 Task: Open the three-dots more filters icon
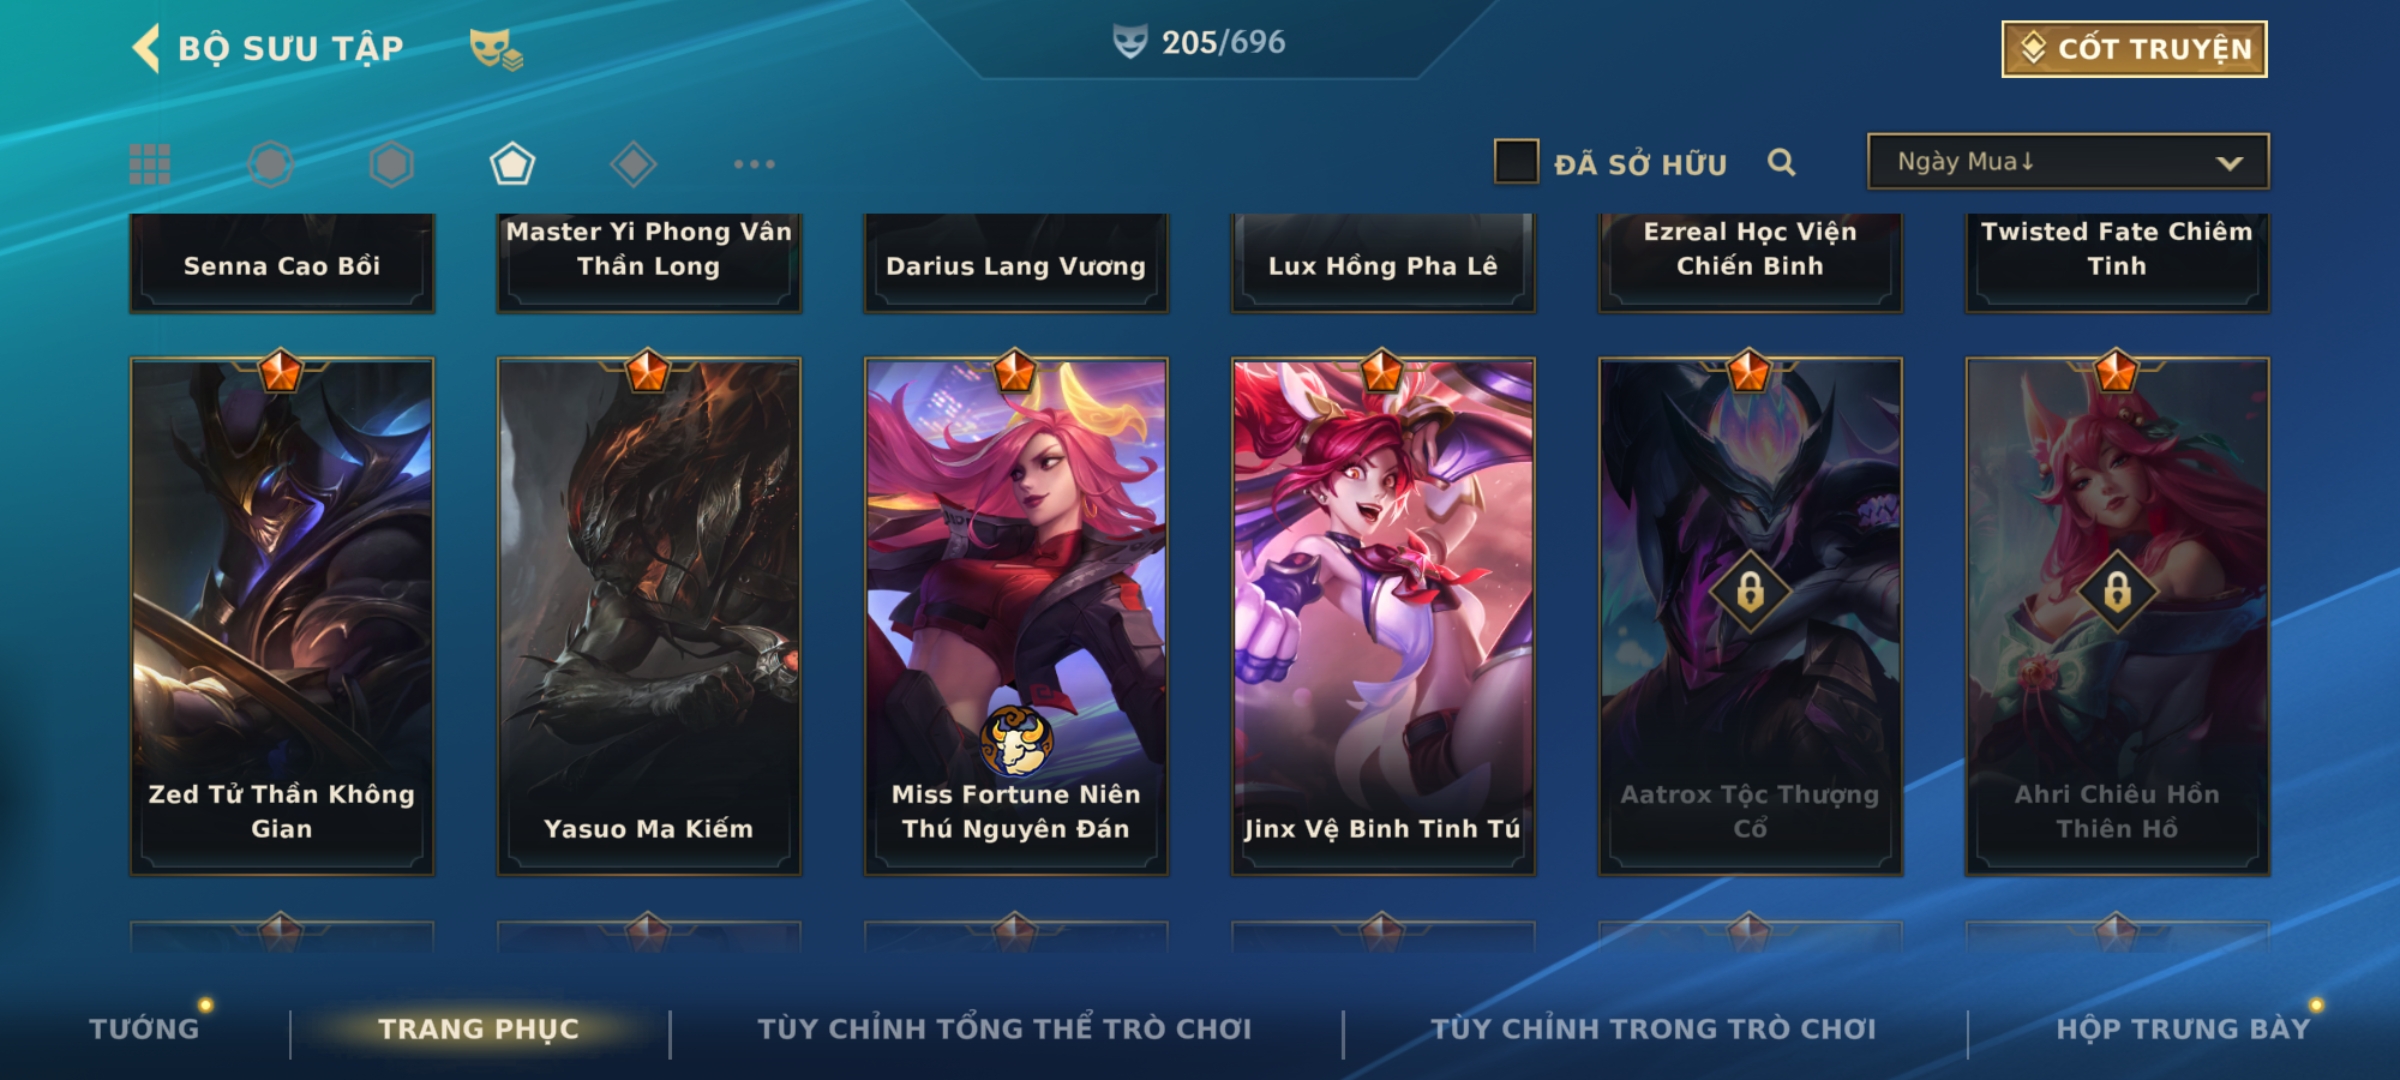(754, 164)
